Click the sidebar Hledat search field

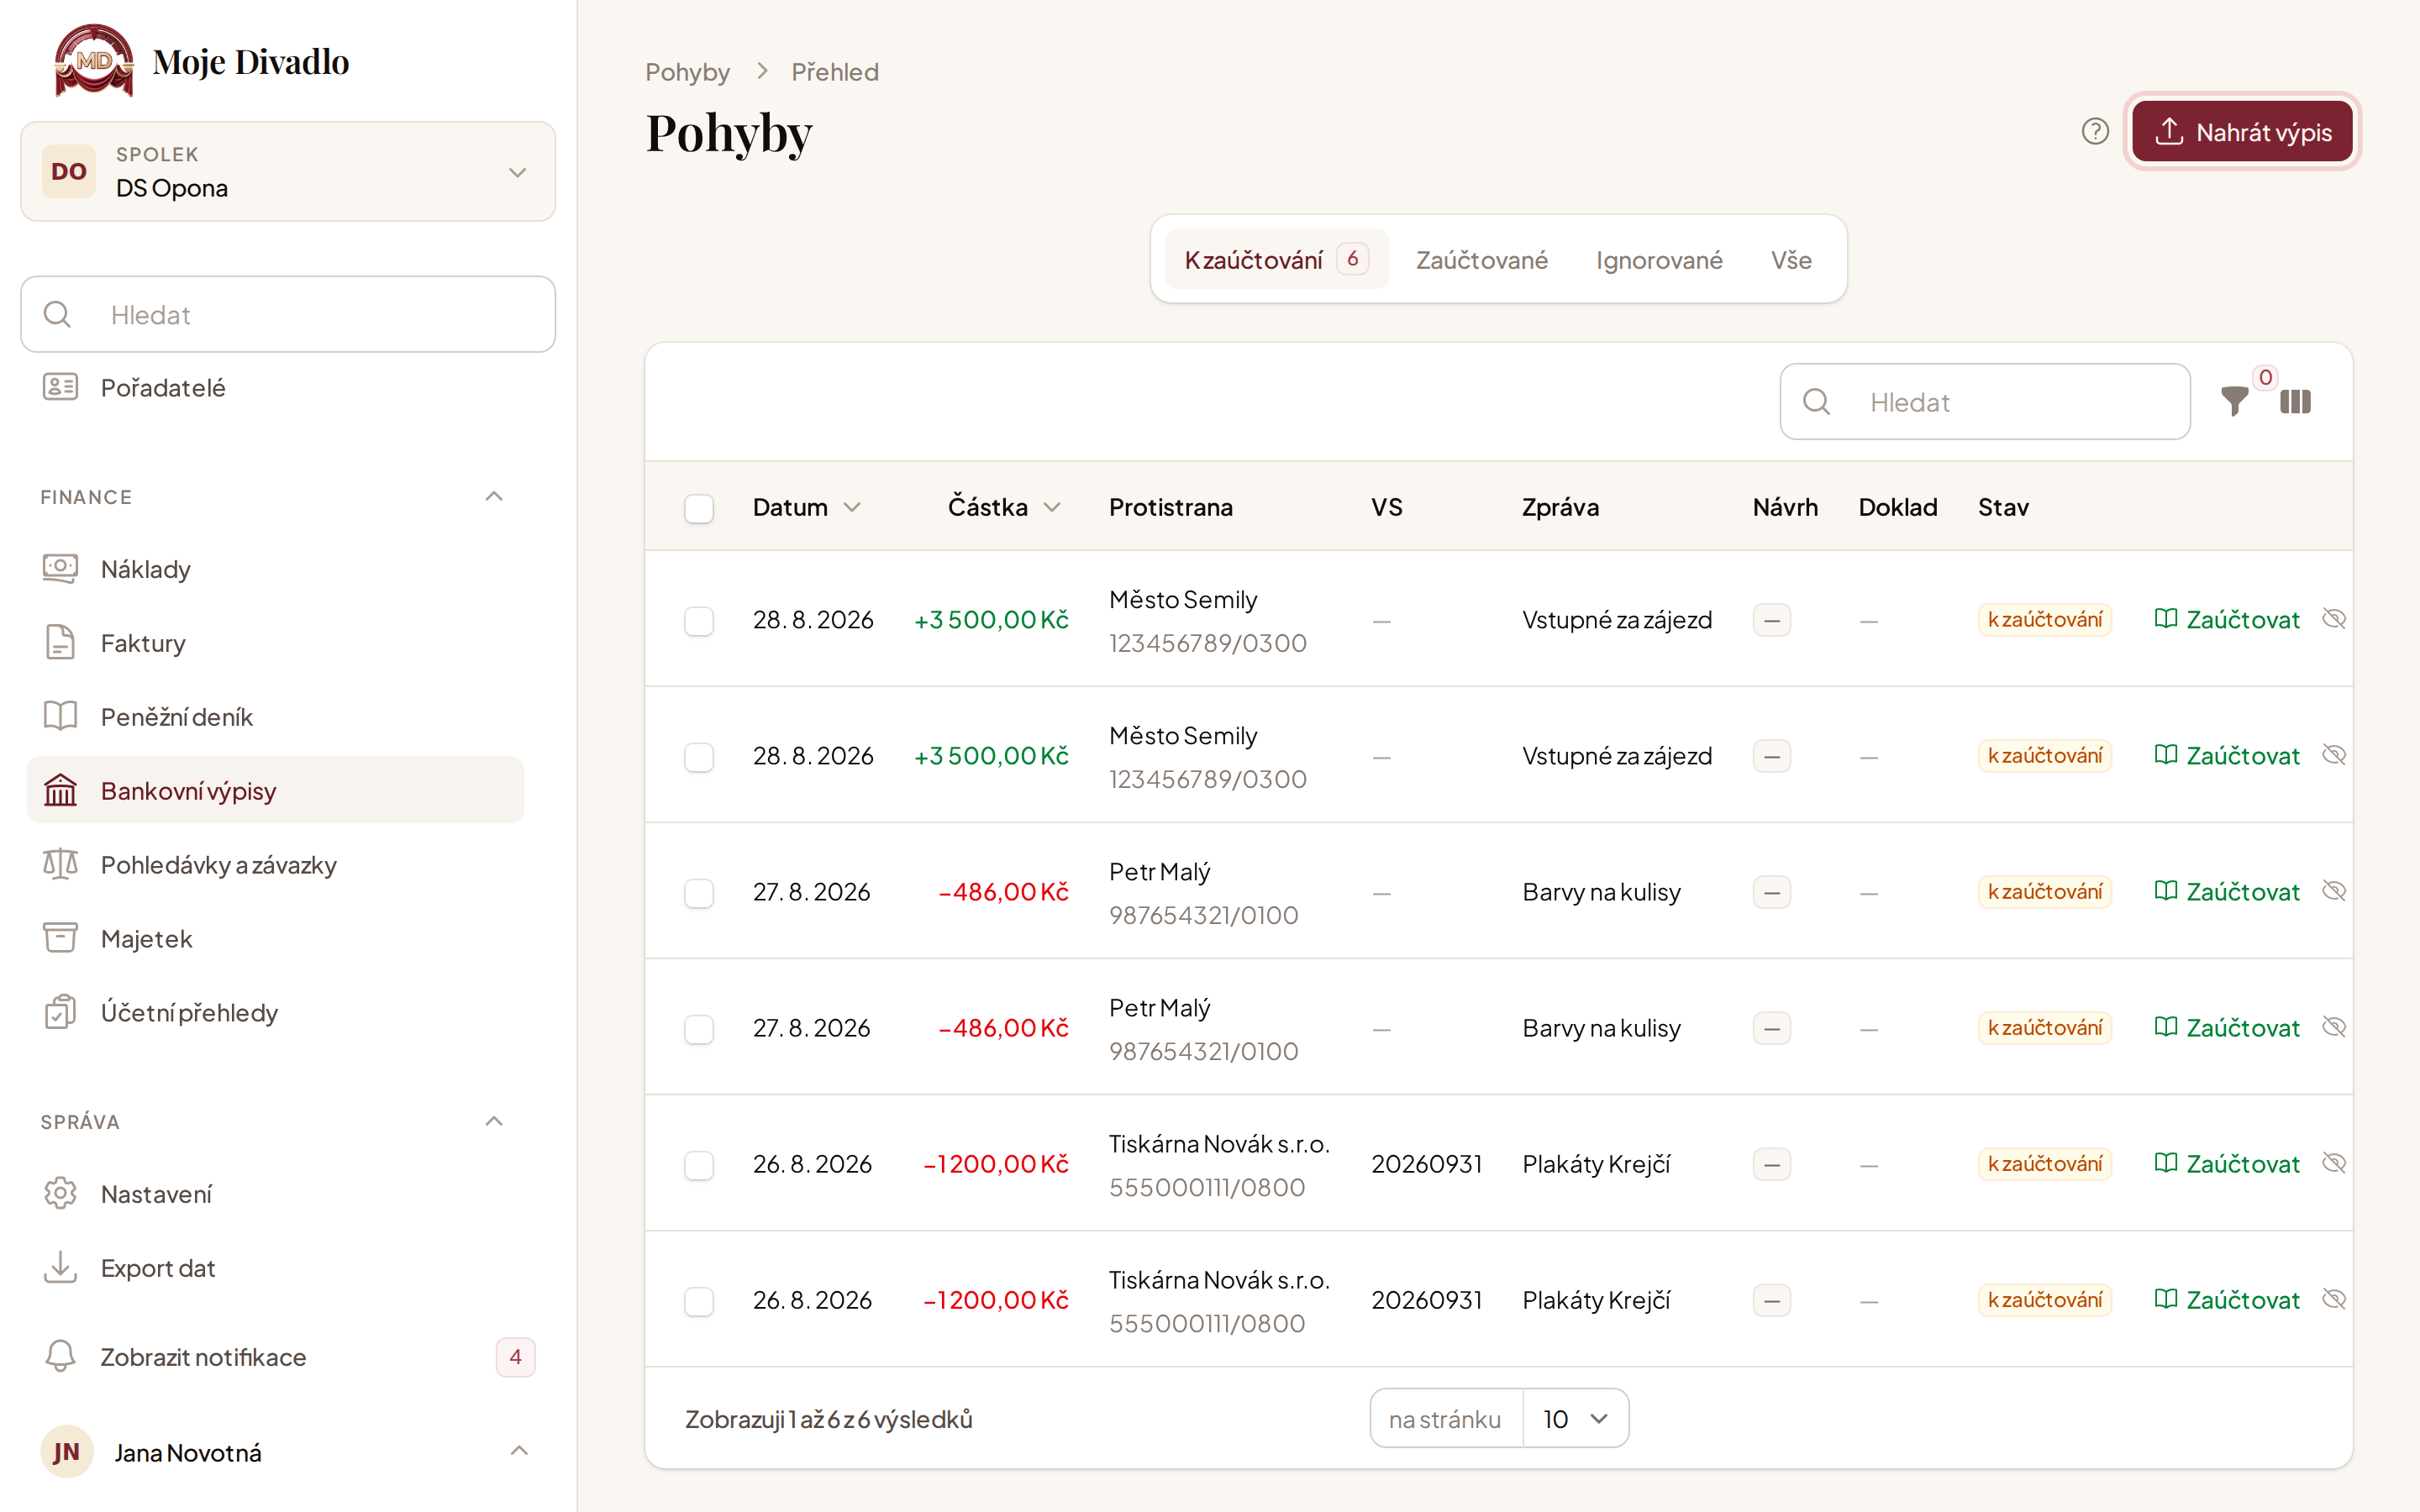coord(288,314)
